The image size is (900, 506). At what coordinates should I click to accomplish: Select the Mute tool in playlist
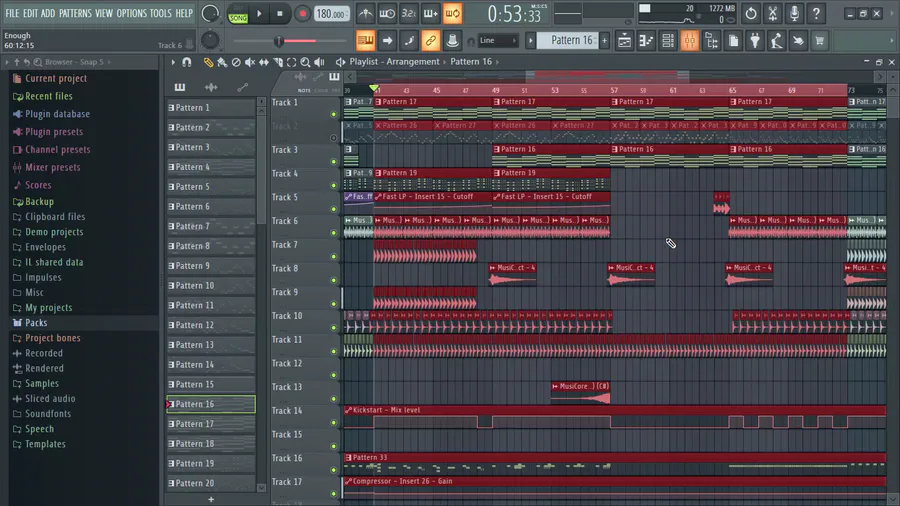tap(250, 62)
